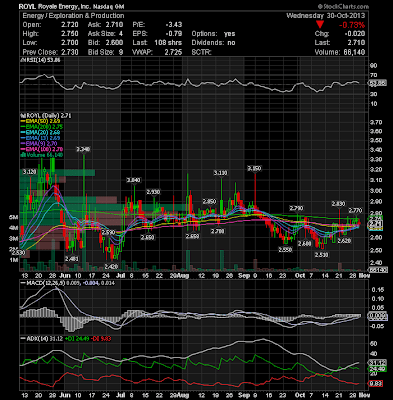Click the 2.420 low price annotation
The width and height of the screenshot is (393, 400).
pos(111,266)
